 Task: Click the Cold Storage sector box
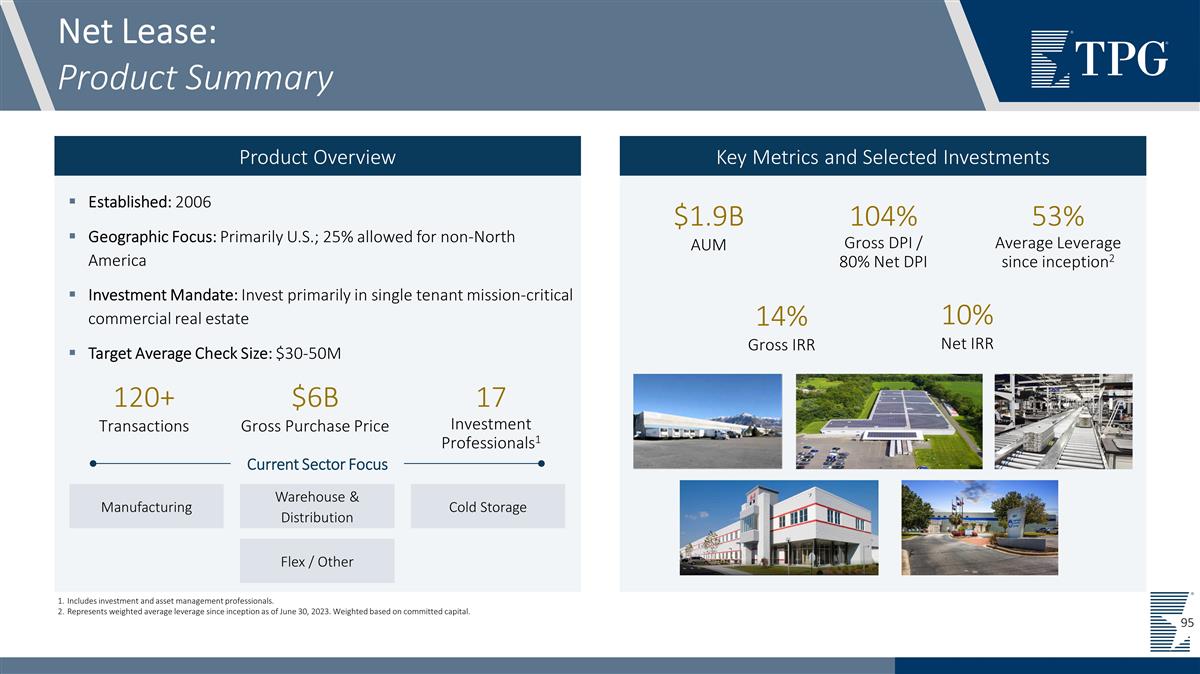tap(488, 507)
